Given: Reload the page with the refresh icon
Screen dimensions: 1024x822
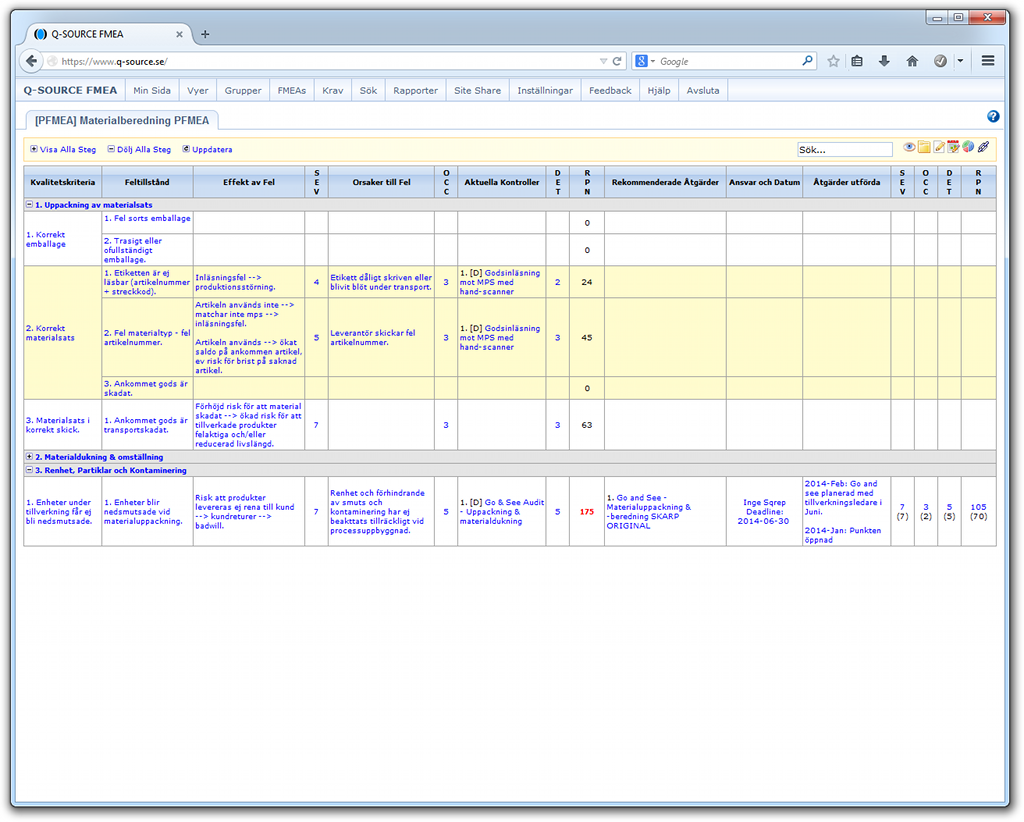Looking at the screenshot, I should tap(616, 61).
